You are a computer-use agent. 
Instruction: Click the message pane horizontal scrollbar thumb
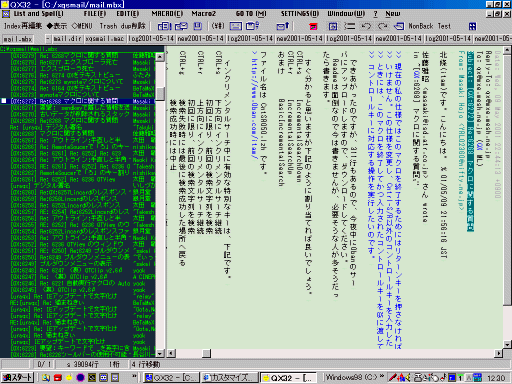(x=207, y=353)
